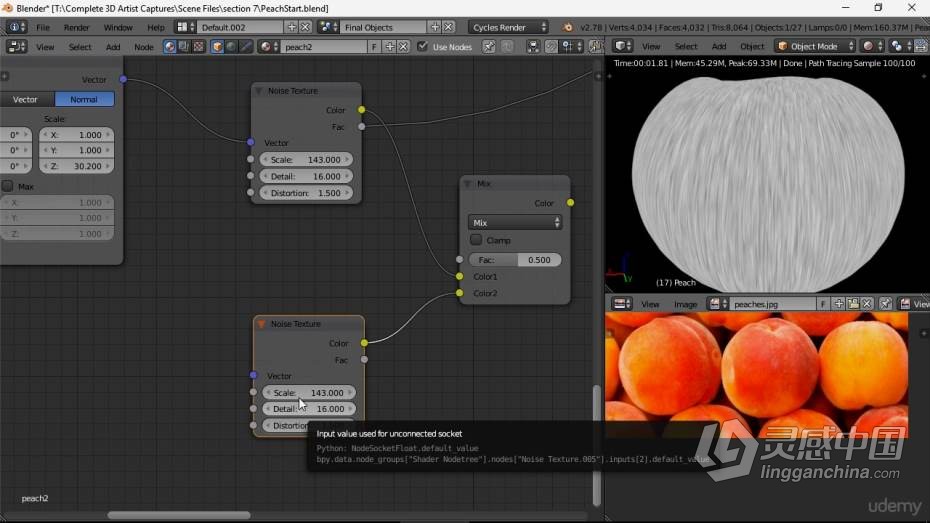930x523 pixels.
Task: Open the Image menu in image editor
Action: point(686,304)
